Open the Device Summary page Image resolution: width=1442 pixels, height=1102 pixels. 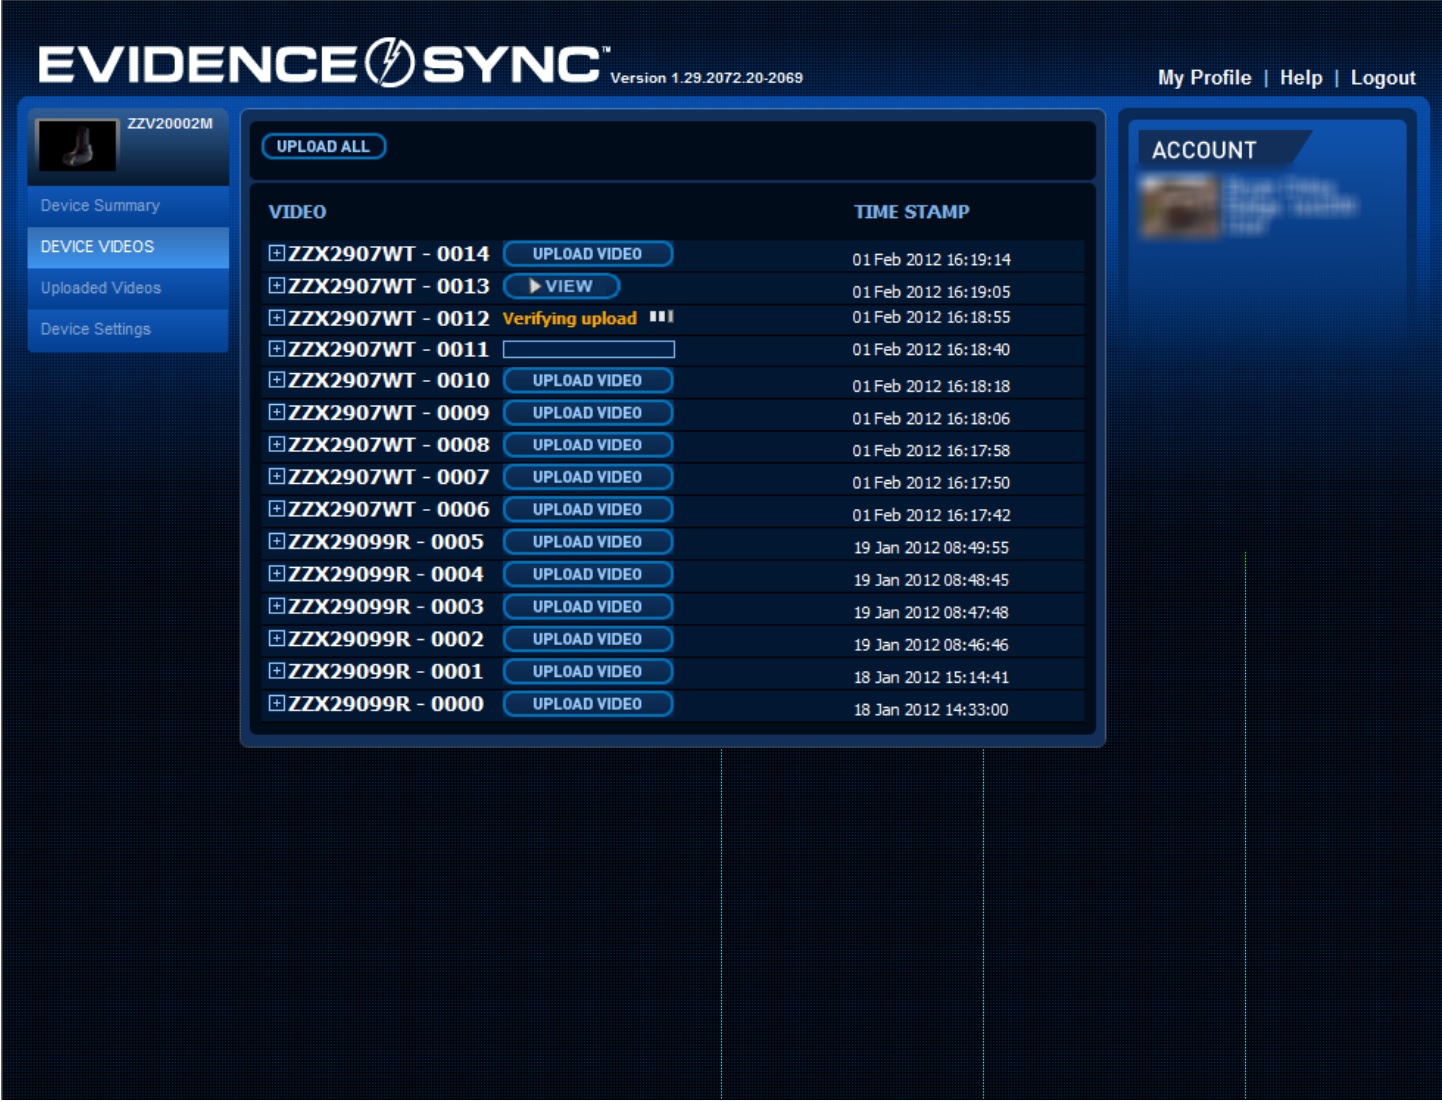click(x=99, y=206)
